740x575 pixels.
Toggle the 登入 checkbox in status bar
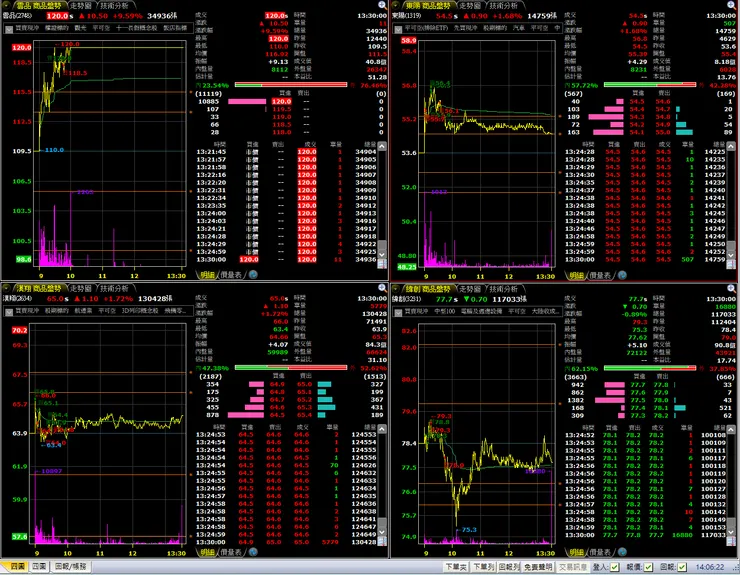614,567
